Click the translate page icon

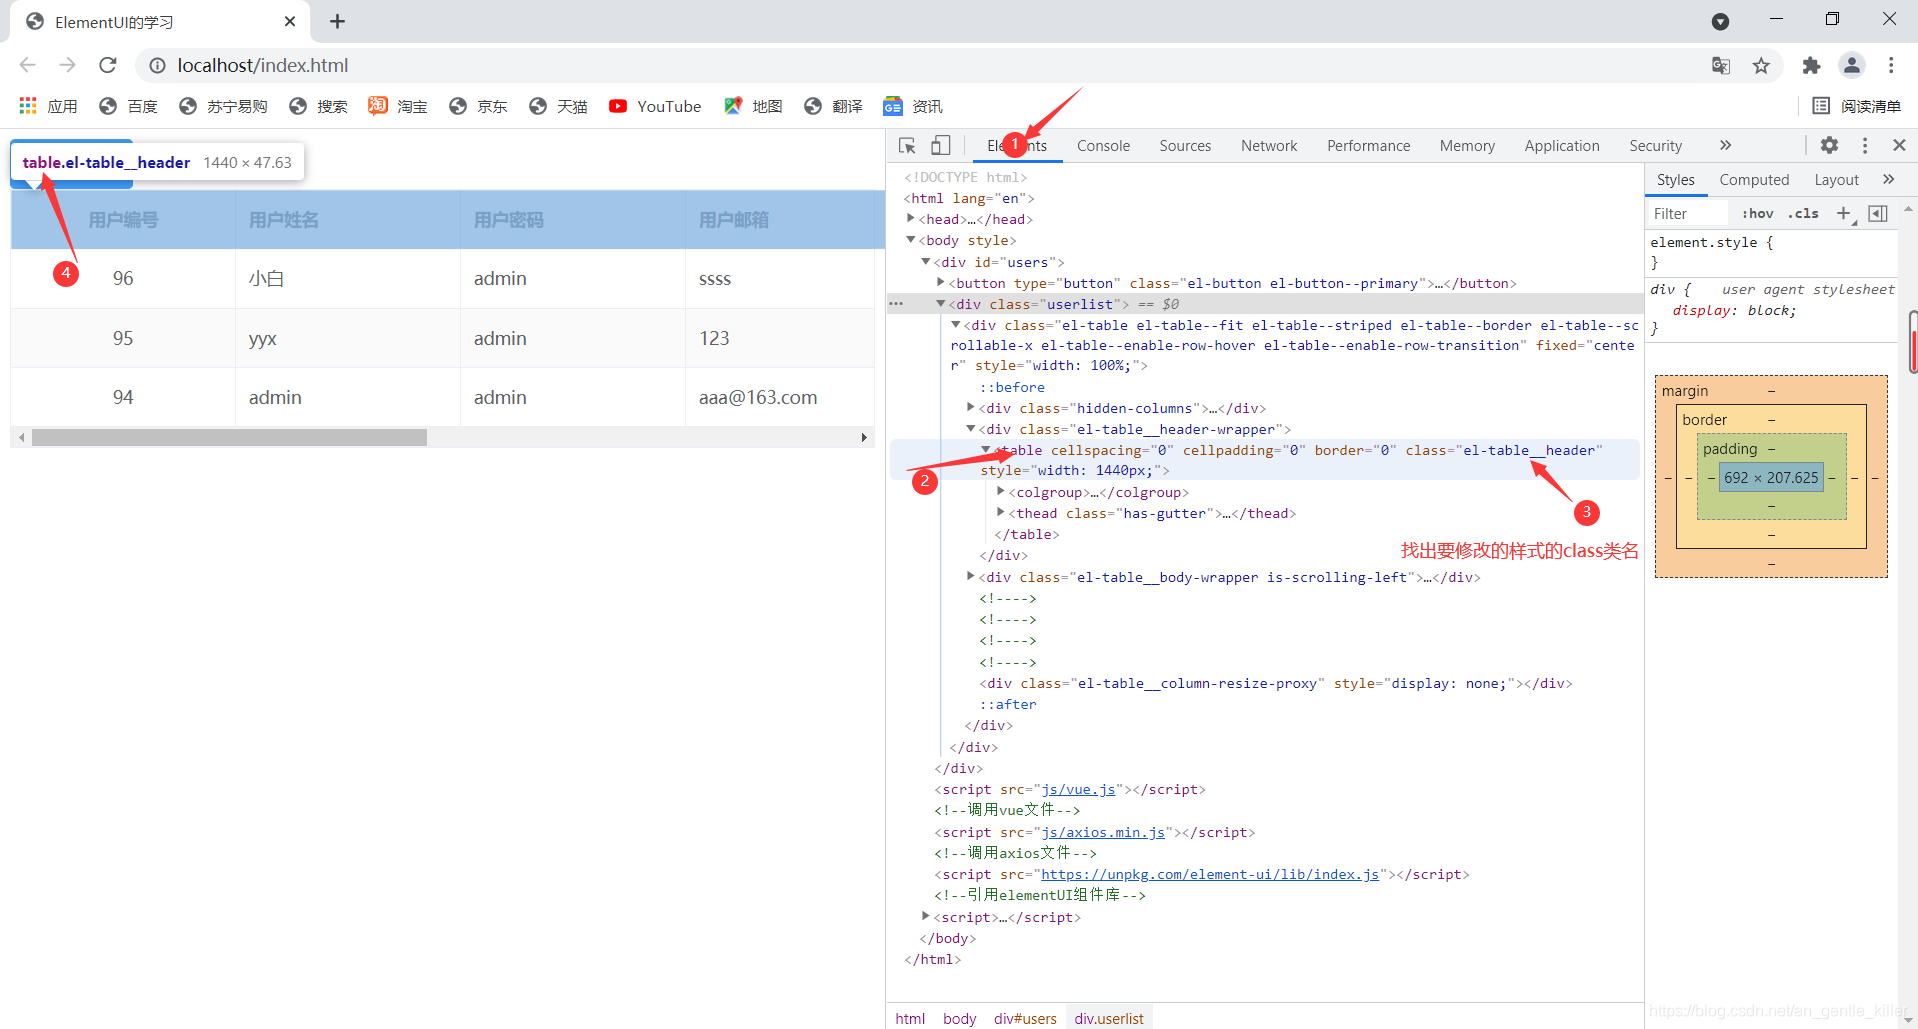[x=1721, y=65]
